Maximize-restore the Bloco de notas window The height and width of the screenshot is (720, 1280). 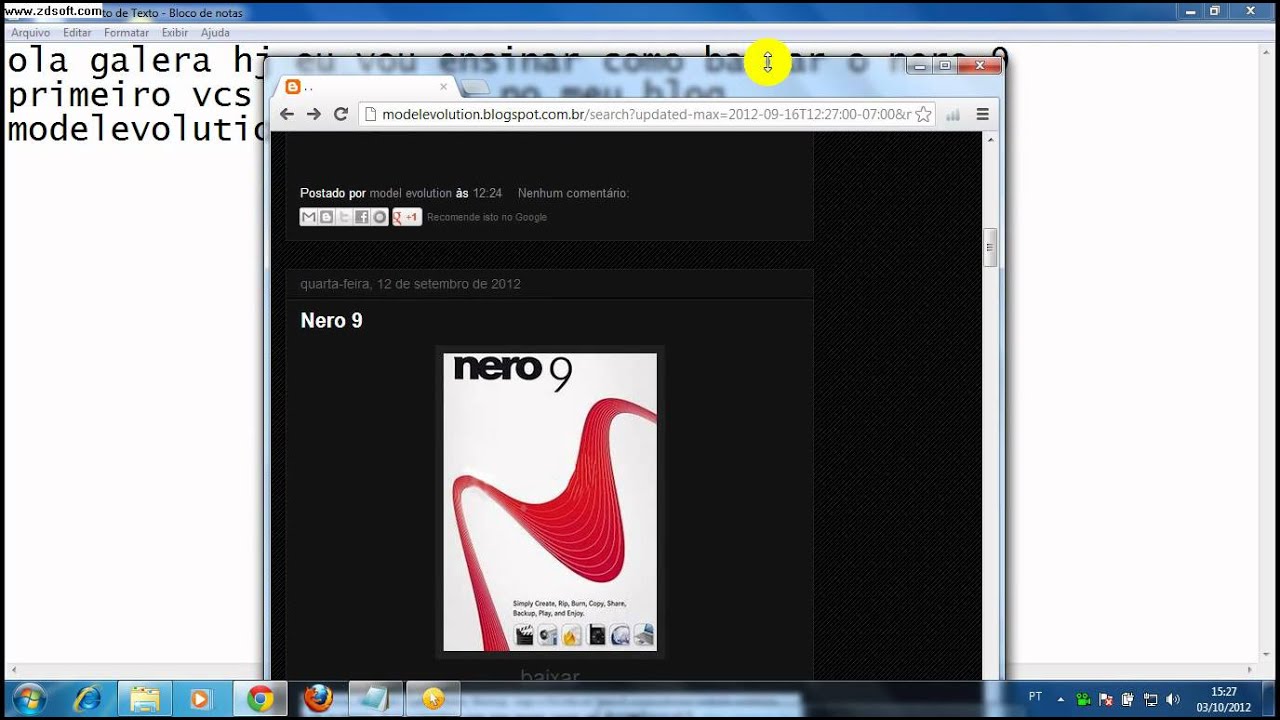coord(1215,11)
